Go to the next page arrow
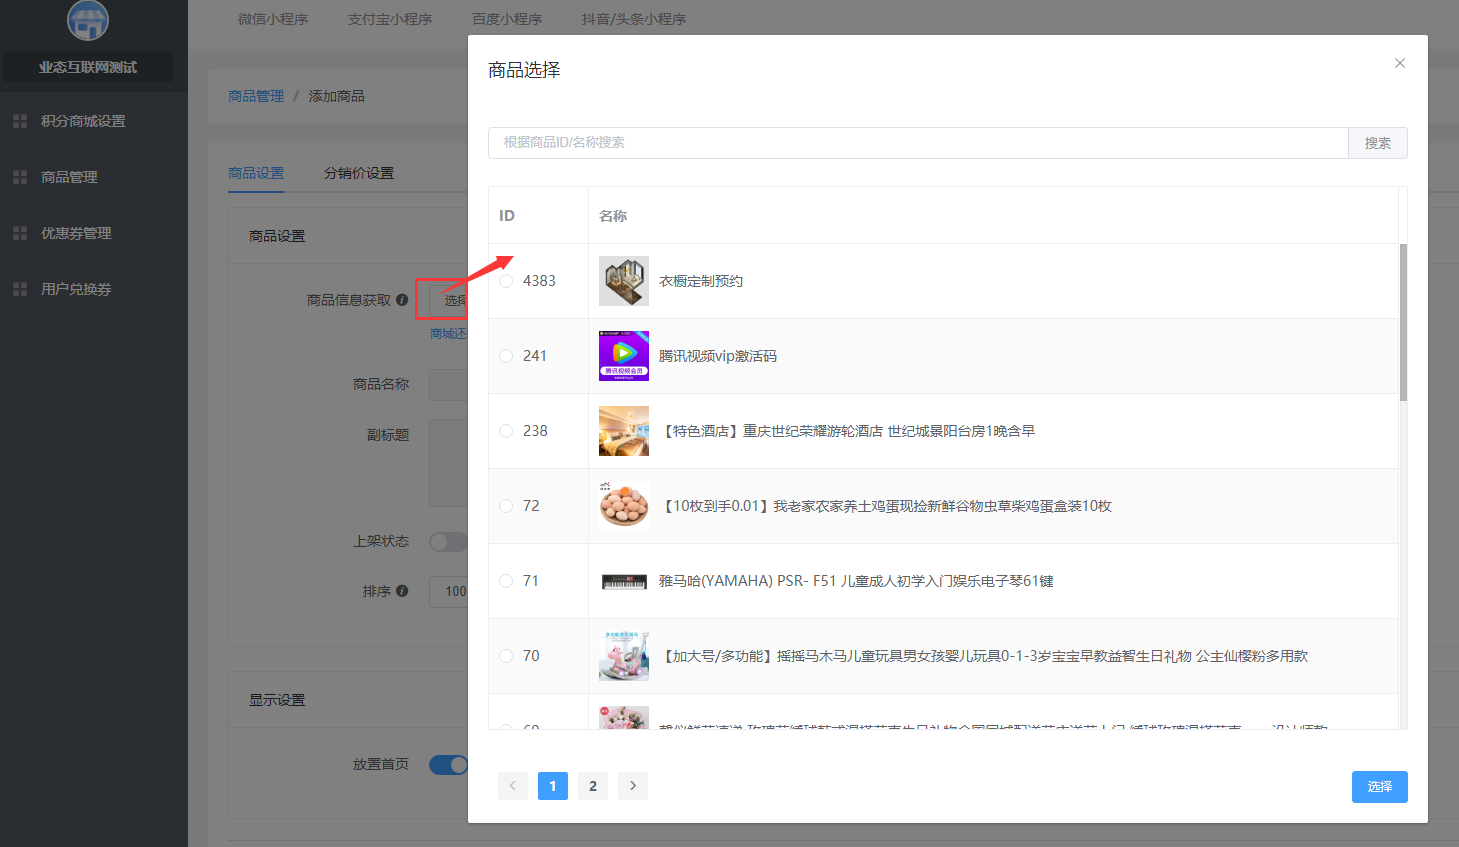The height and width of the screenshot is (847, 1459). pos(633,786)
